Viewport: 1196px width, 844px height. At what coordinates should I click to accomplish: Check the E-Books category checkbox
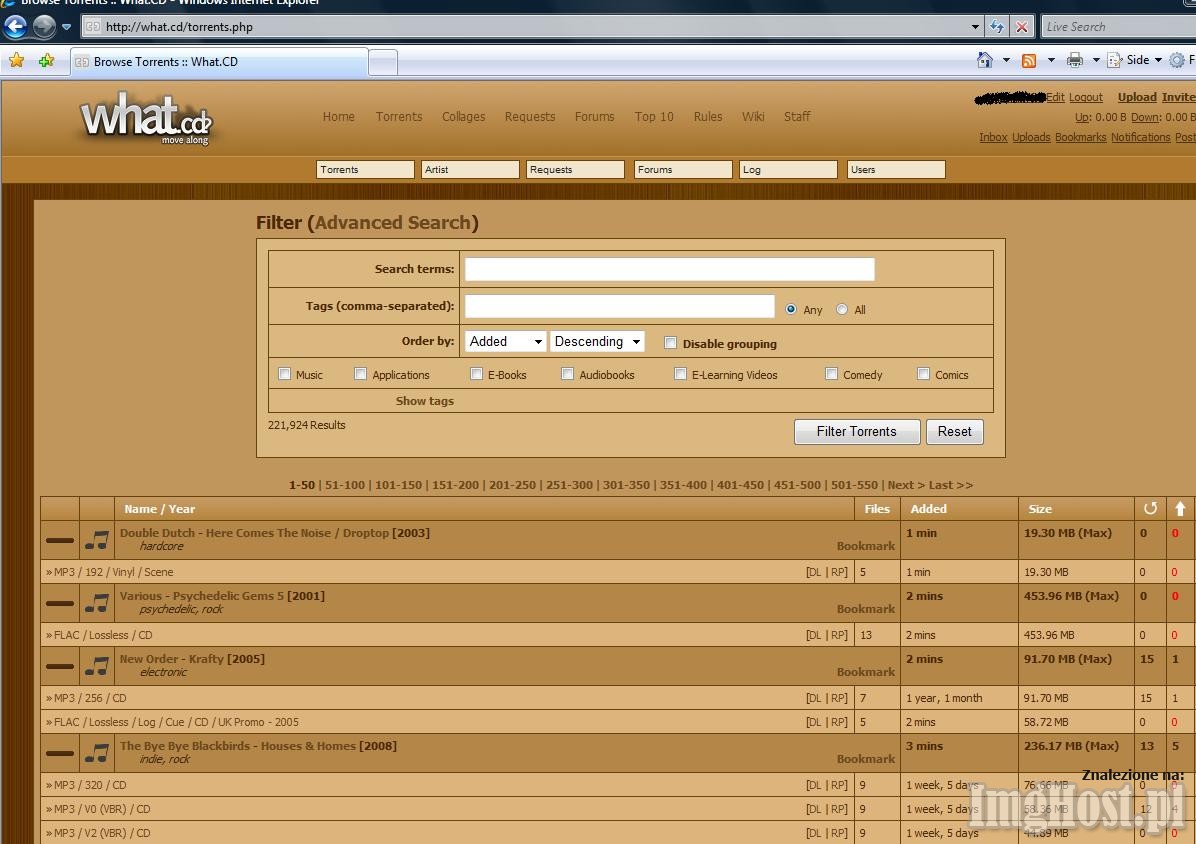(477, 374)
